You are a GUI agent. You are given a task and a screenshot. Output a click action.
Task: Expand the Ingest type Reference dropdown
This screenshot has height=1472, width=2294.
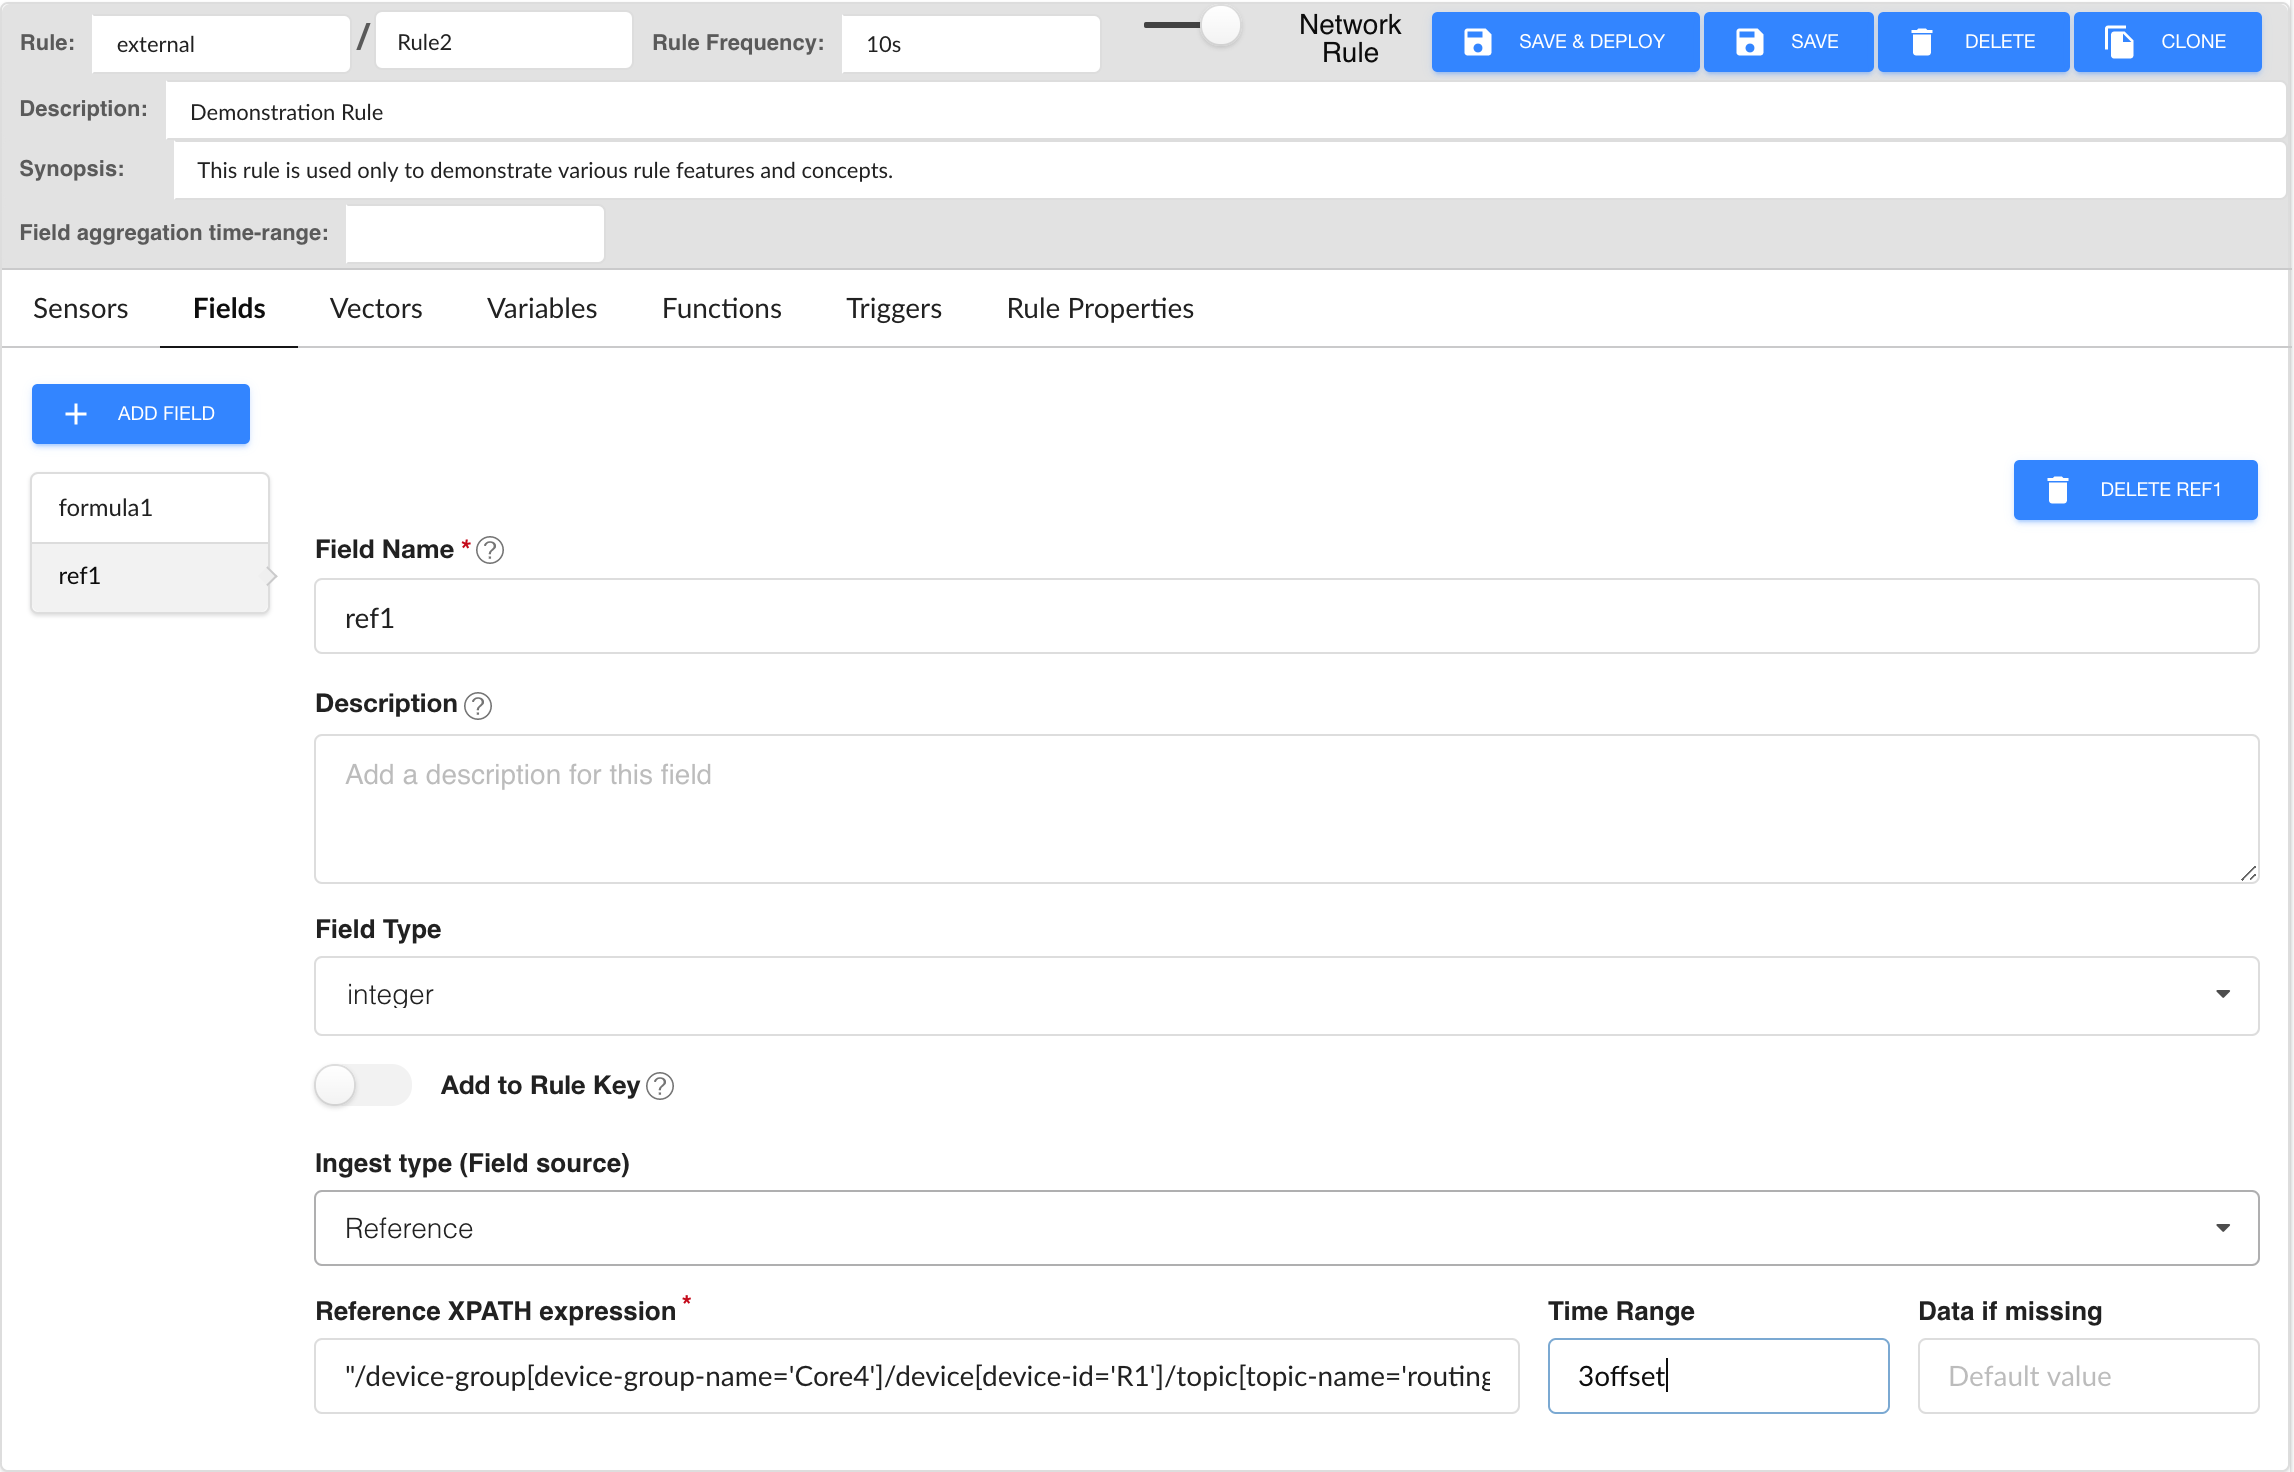coord(1286,1228)
